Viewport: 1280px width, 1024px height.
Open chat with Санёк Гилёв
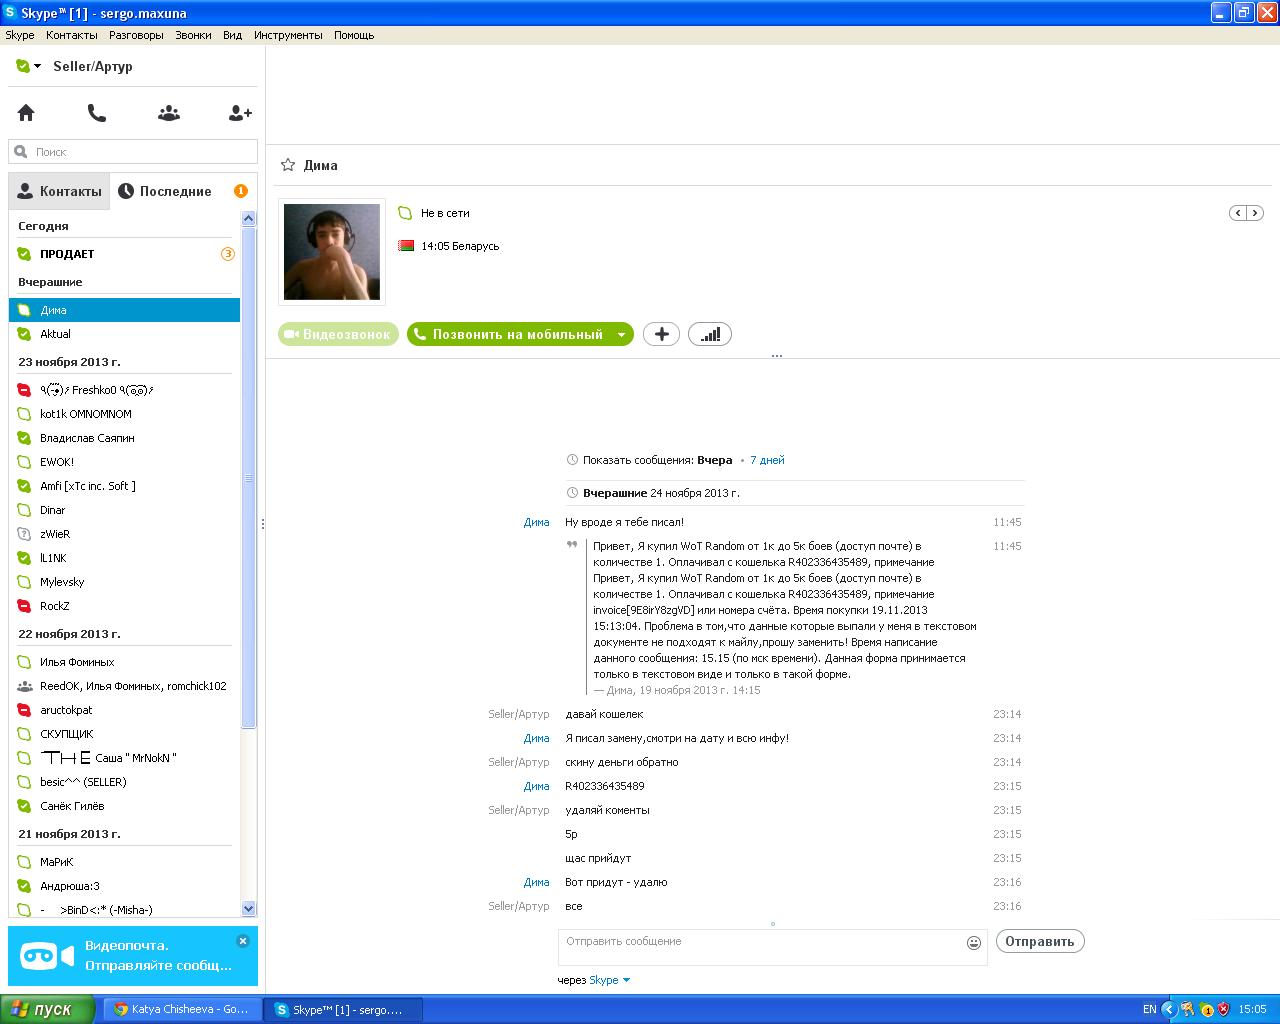tap(125, 806)
